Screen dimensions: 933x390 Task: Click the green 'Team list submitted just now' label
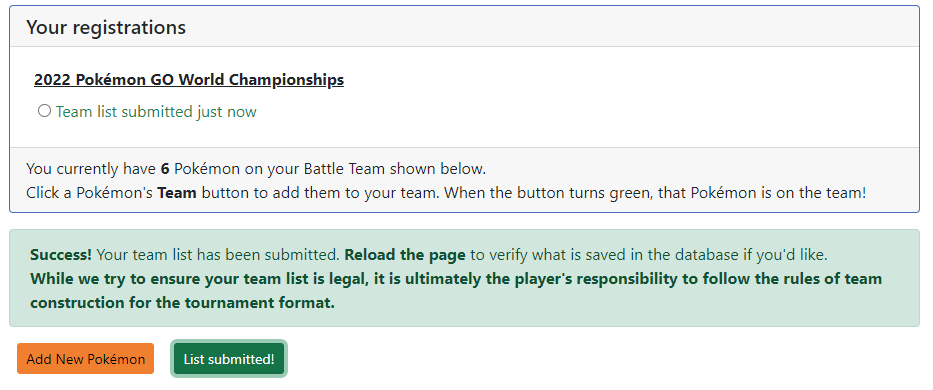pyautogui.click(x=156, y=112)
